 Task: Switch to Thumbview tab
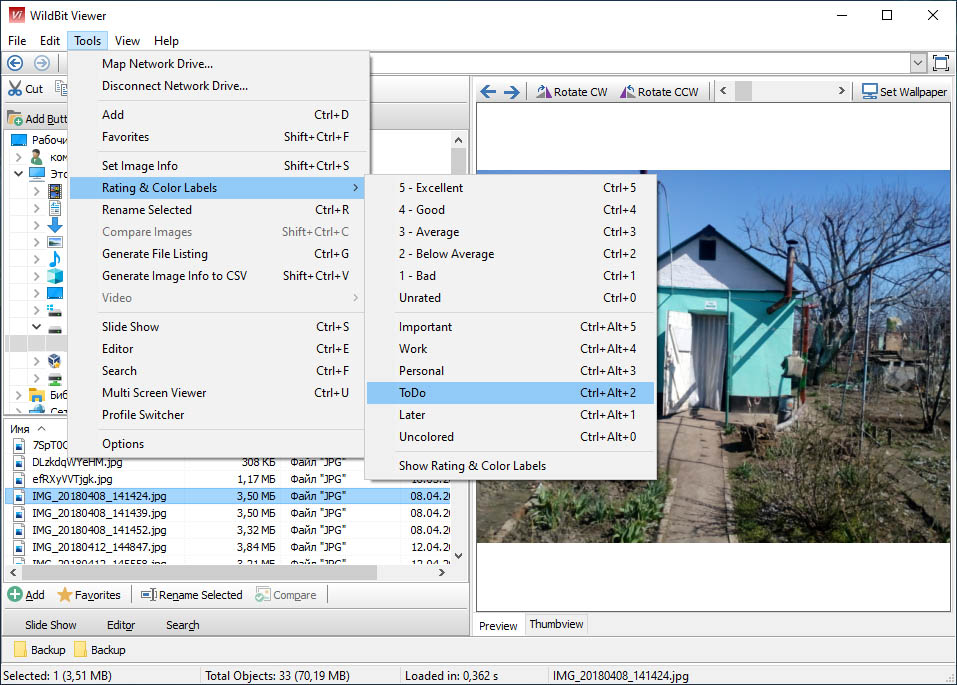click(x=556, y=624)
